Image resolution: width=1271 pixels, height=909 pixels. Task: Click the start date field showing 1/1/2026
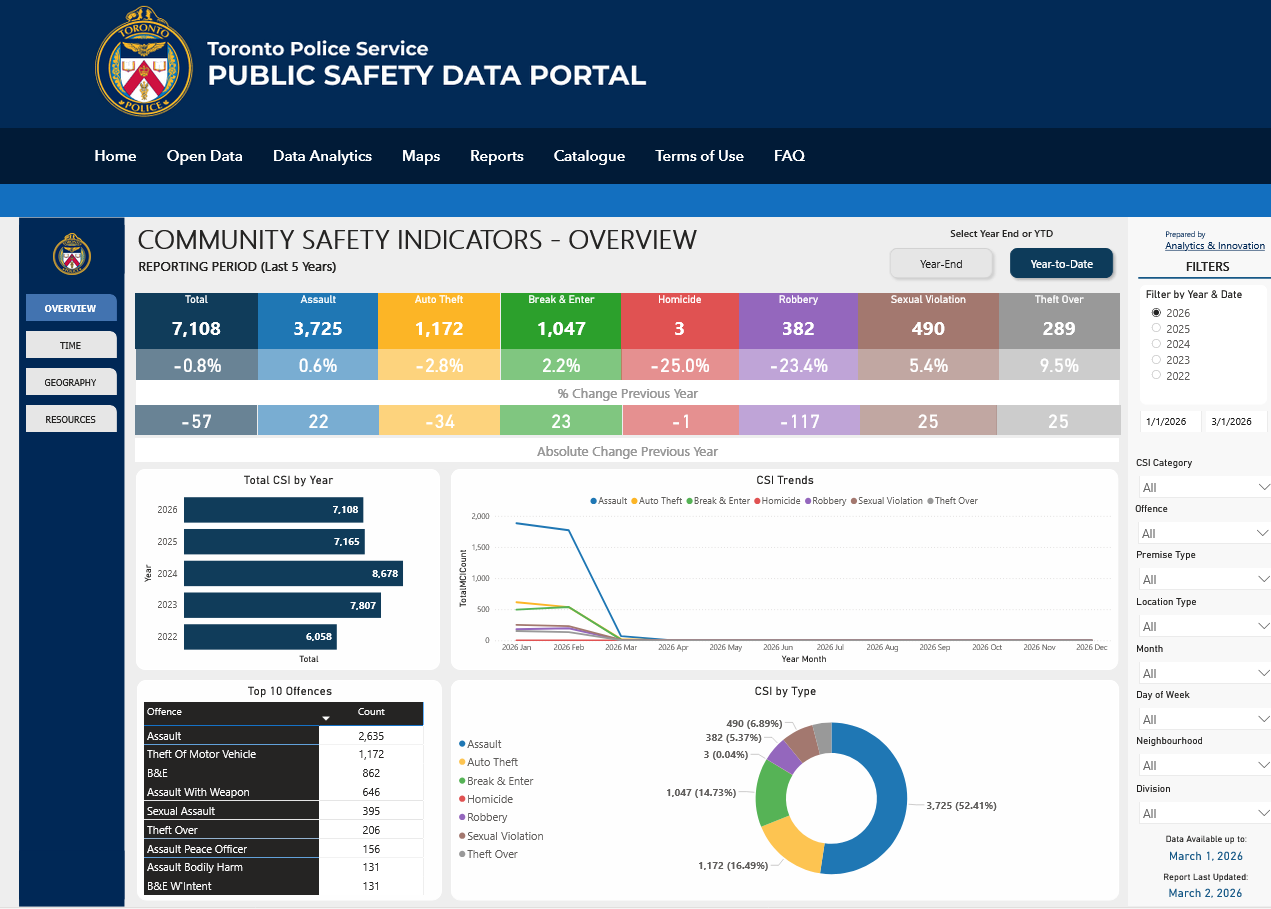[1167, 422]
